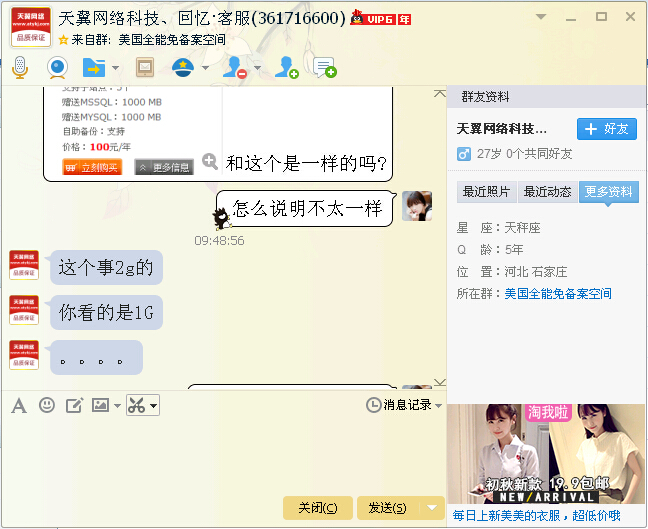Expand the send button options arrow
Image resolution: width=648 pixels, height=529 pixels.
click(x=432, y=507)
